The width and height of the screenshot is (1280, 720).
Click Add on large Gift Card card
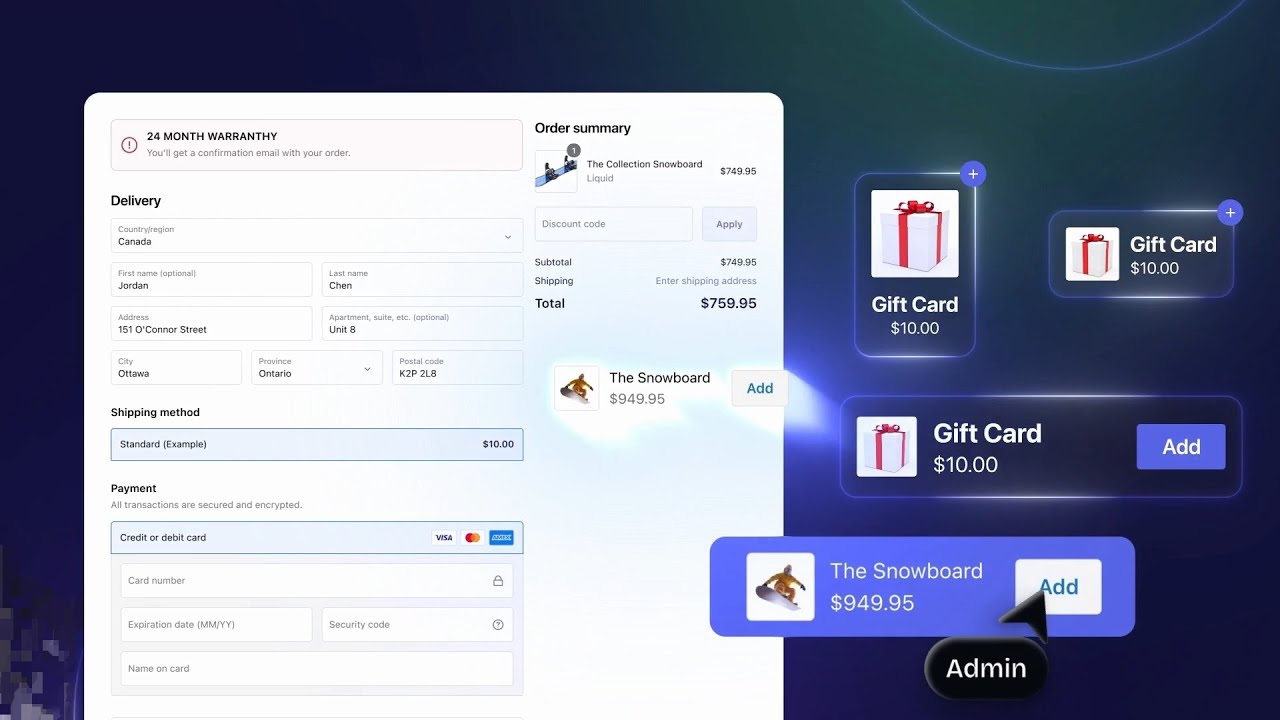pos(1181,447)
